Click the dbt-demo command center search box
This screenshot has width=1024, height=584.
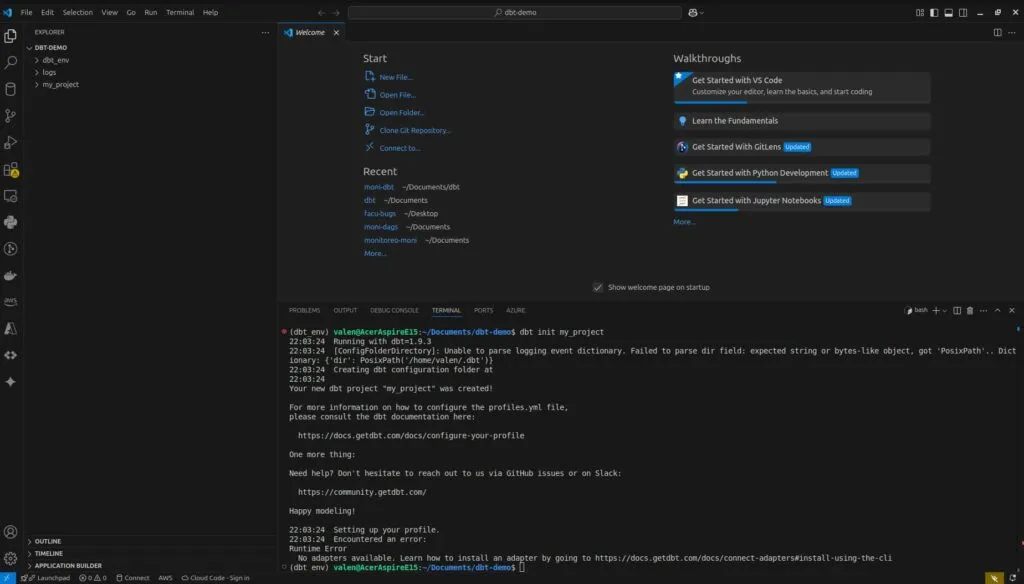(x=515, y=12)
